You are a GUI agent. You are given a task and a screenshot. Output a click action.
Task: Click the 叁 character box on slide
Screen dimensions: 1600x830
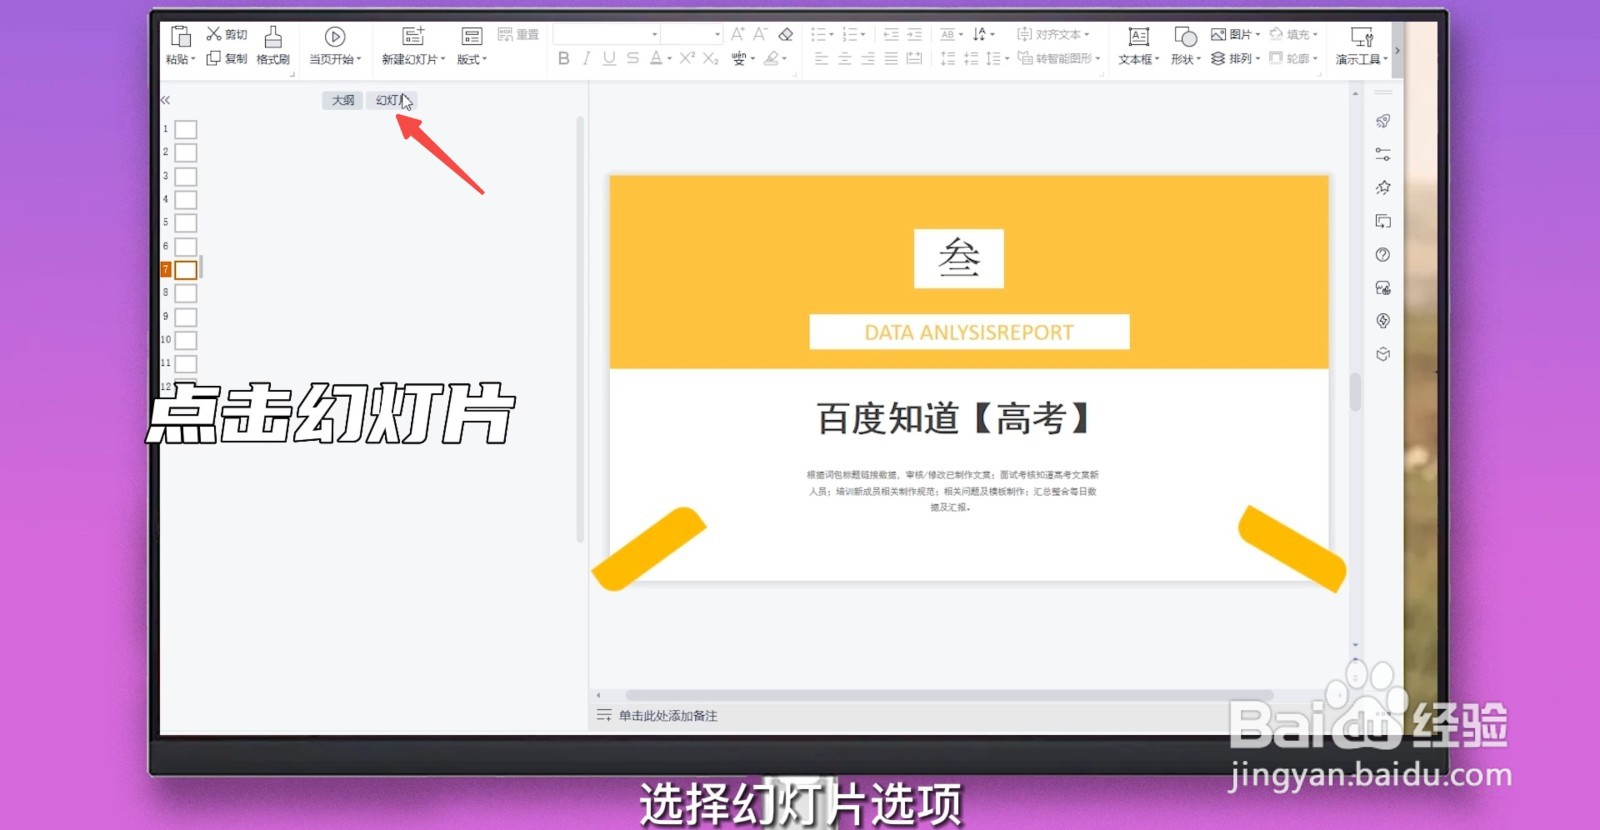tap(959, 258)
